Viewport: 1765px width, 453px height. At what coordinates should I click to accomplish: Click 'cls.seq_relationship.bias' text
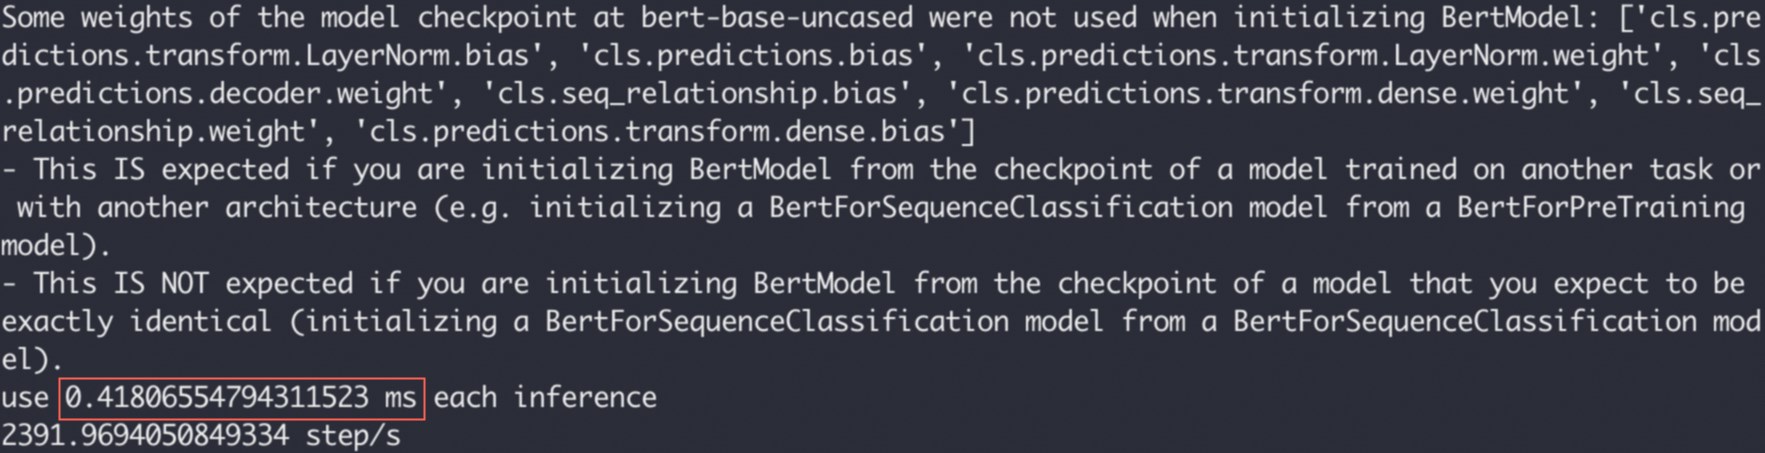690,94
